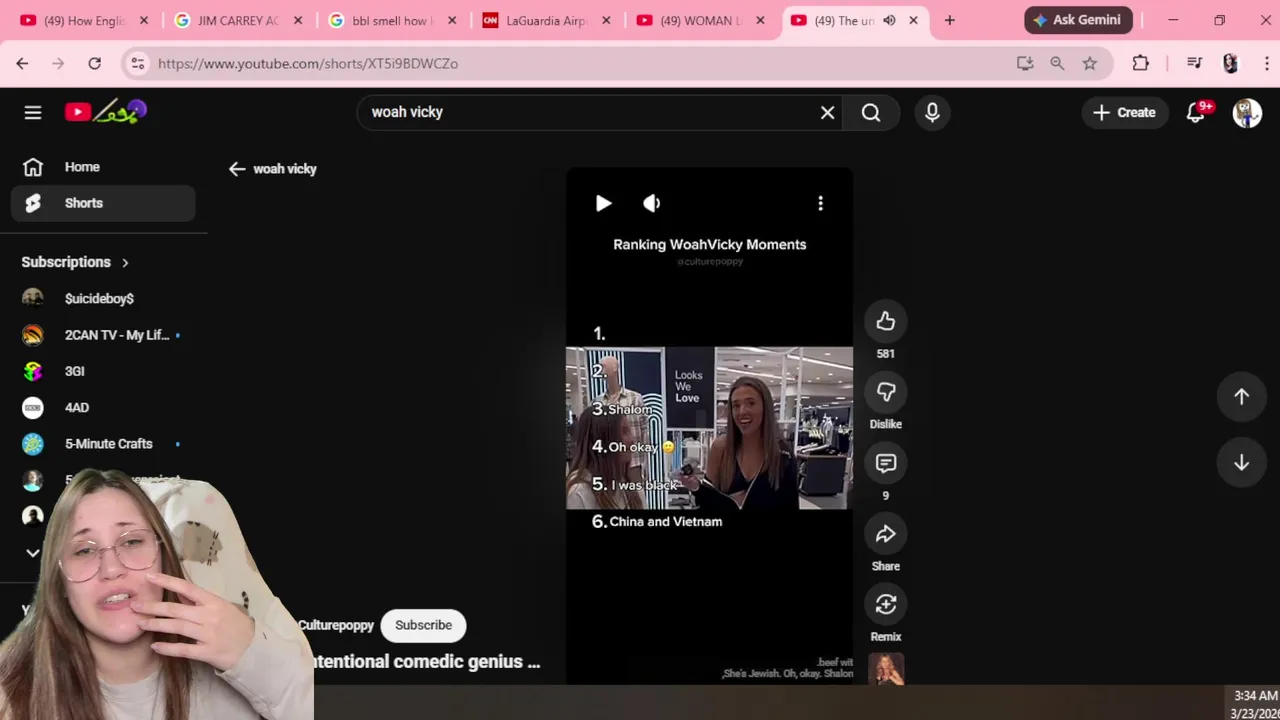Screen dimensions: 1280x720
Task: Click the YouTube logo
Action: click(x=106, y=112)
